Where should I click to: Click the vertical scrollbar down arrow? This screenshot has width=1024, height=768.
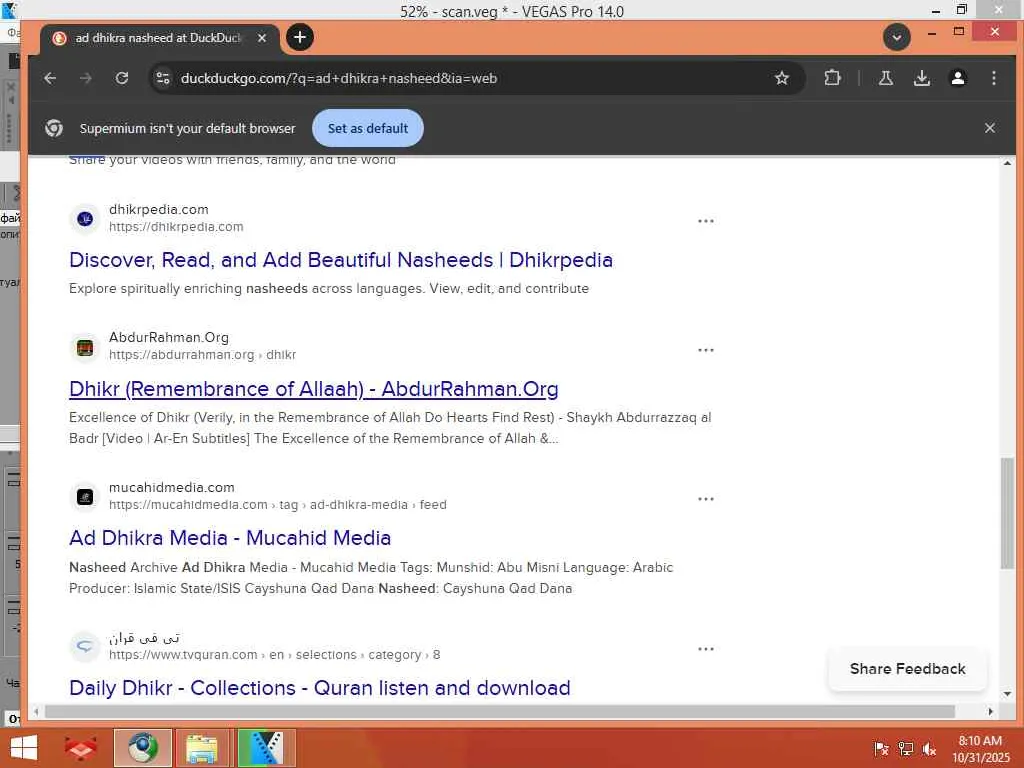[1007, 694]
